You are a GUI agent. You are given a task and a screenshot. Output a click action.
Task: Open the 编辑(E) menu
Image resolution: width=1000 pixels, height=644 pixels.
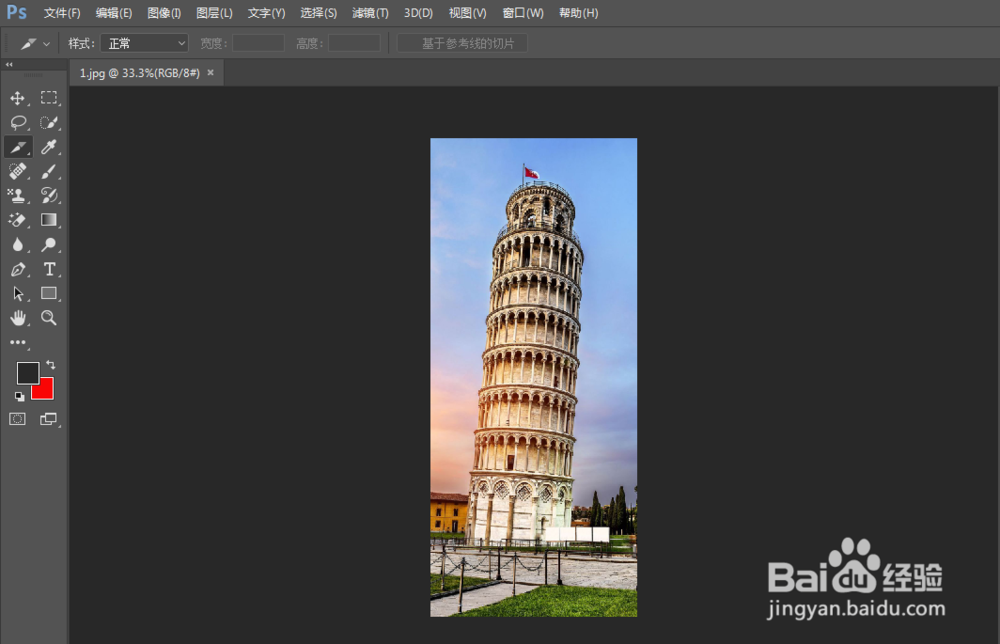pos(114,13)
